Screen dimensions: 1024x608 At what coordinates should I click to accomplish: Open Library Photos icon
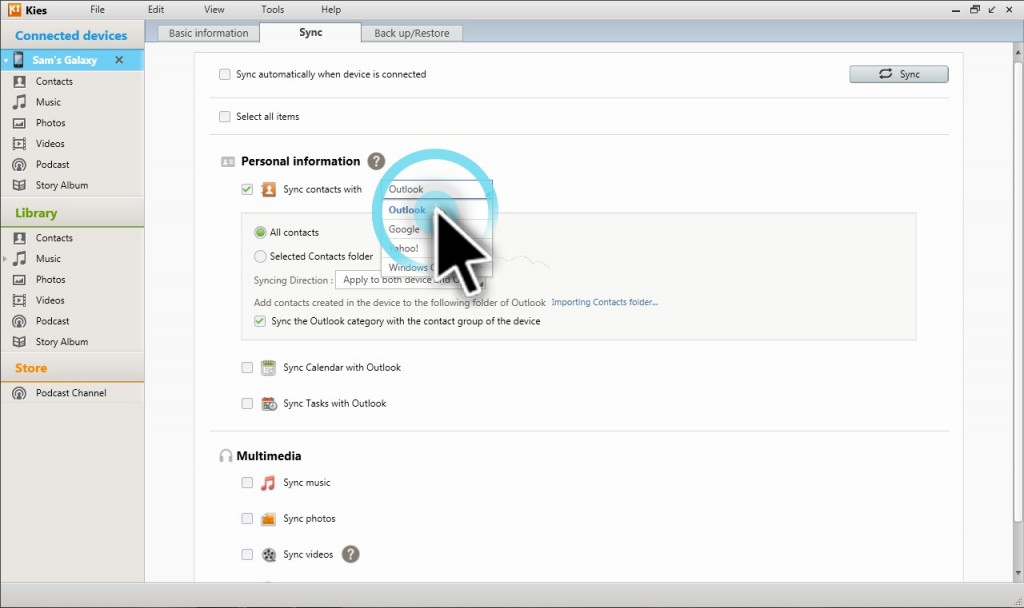(20, 280)
